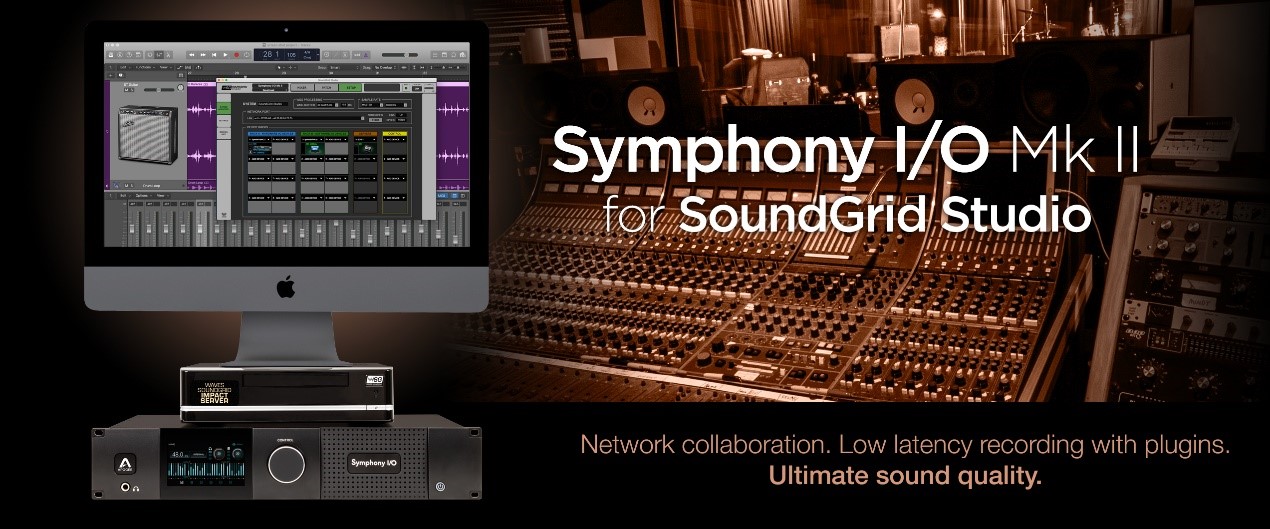Image resolution: width=1270 pixels, height=529 pixels.
Task: Click the red Record button in transport
Action: [237, 54]
